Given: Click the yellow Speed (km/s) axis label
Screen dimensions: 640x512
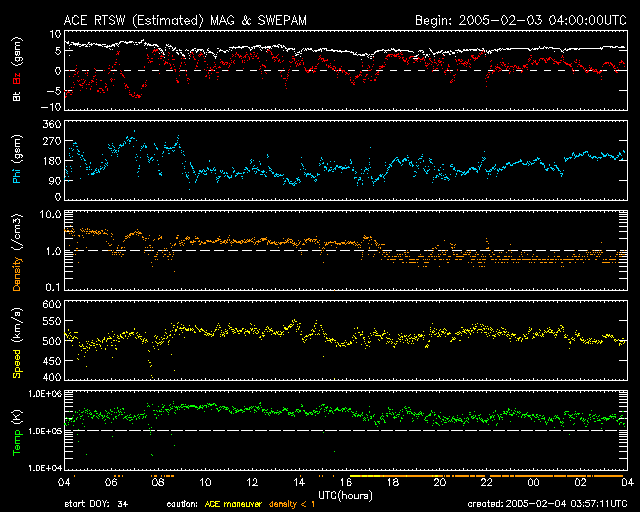Looking at the screenshot, I should point(17,347).
